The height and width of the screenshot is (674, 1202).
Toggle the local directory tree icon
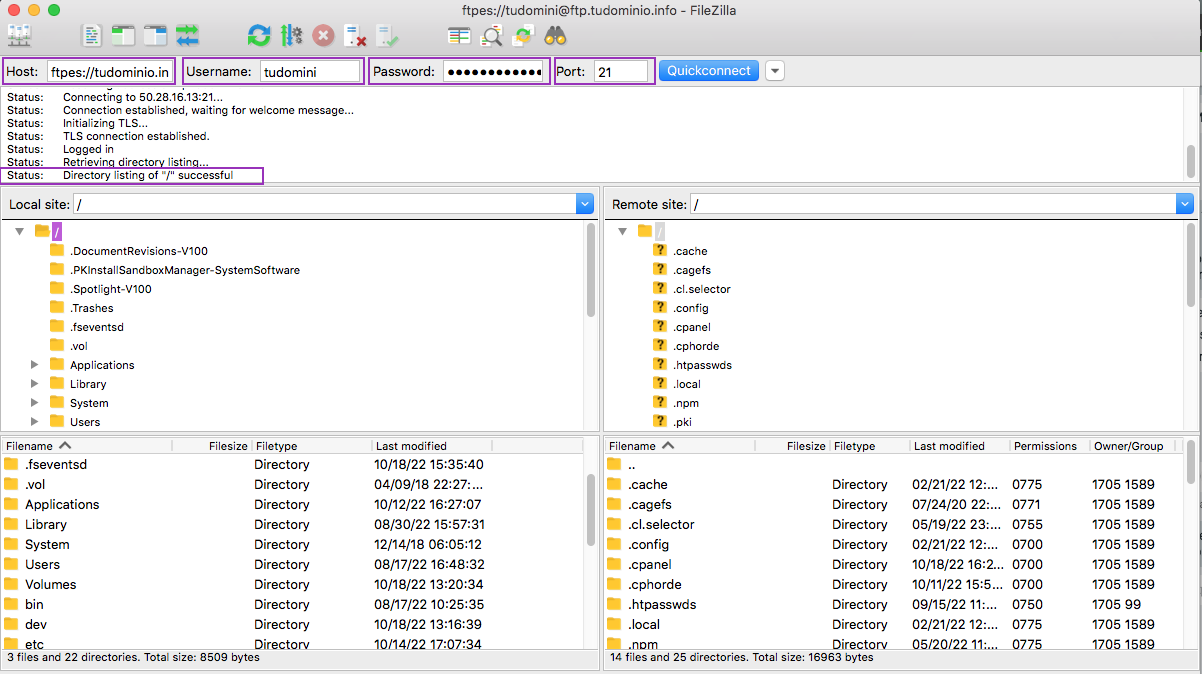[123, 36]
